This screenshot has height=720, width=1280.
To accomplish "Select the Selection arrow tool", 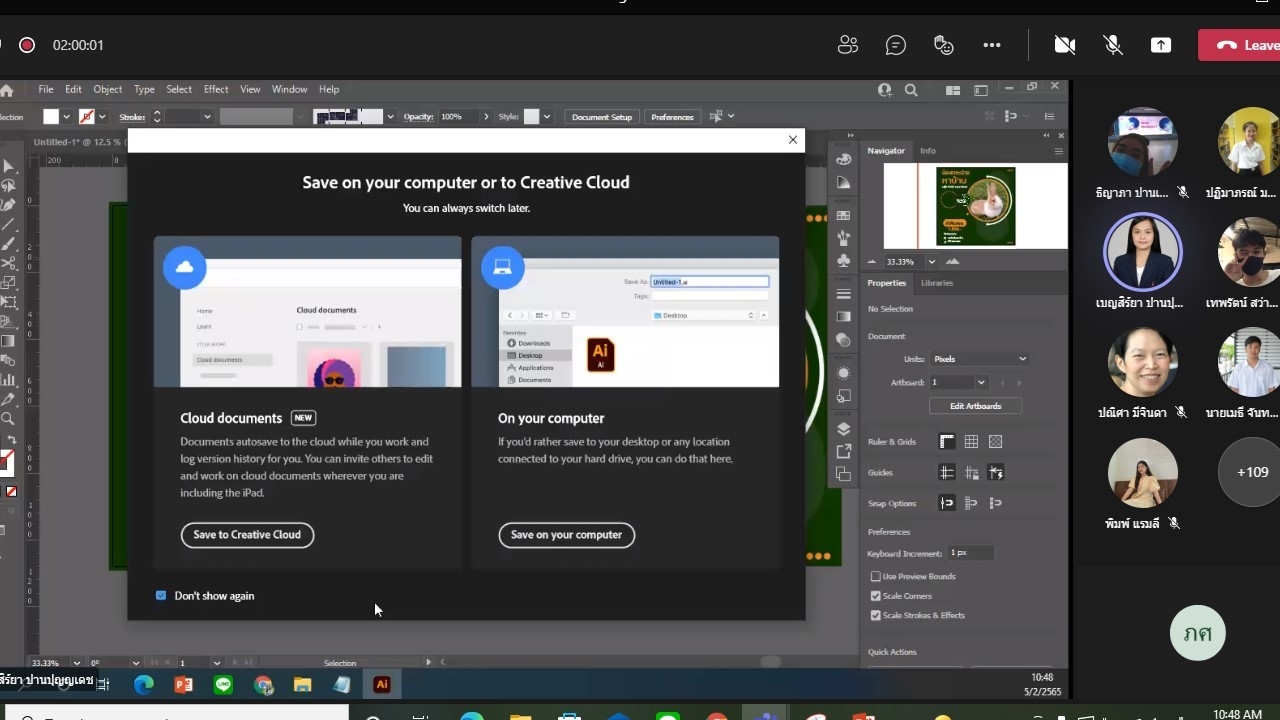I will [9, 166].
